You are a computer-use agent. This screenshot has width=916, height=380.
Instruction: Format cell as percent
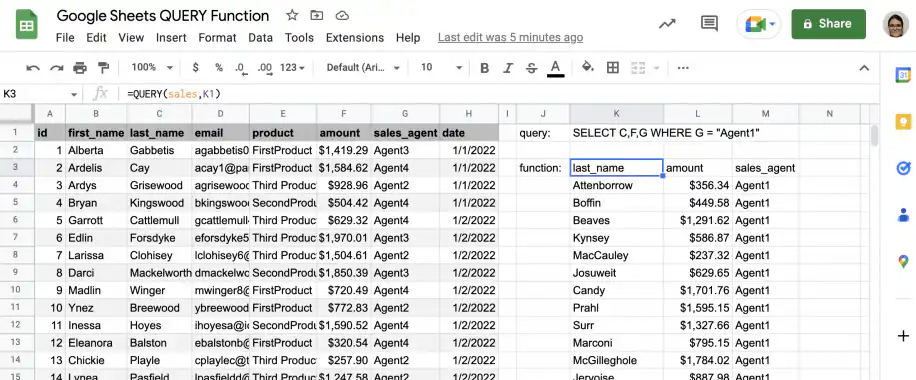[x=219, y=68]
